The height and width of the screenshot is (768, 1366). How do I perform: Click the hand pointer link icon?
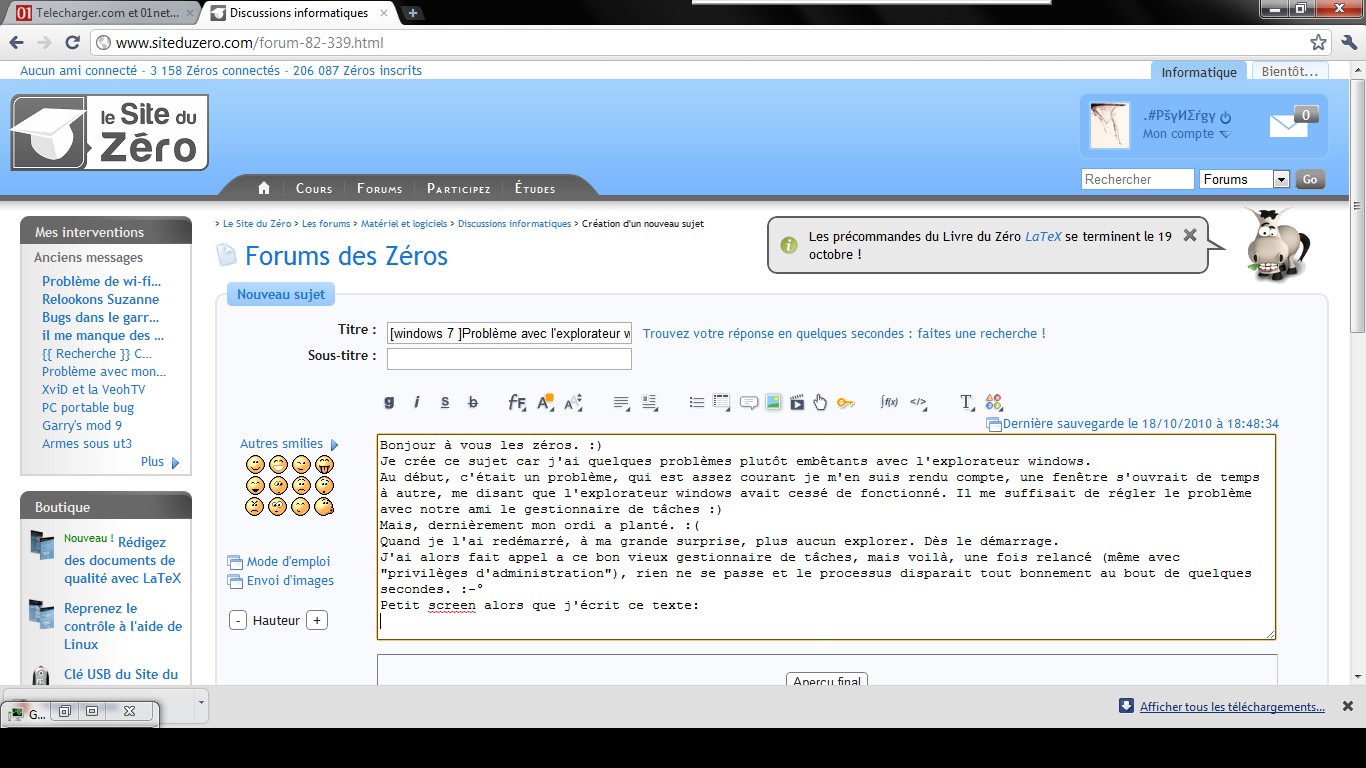[821, 402]
